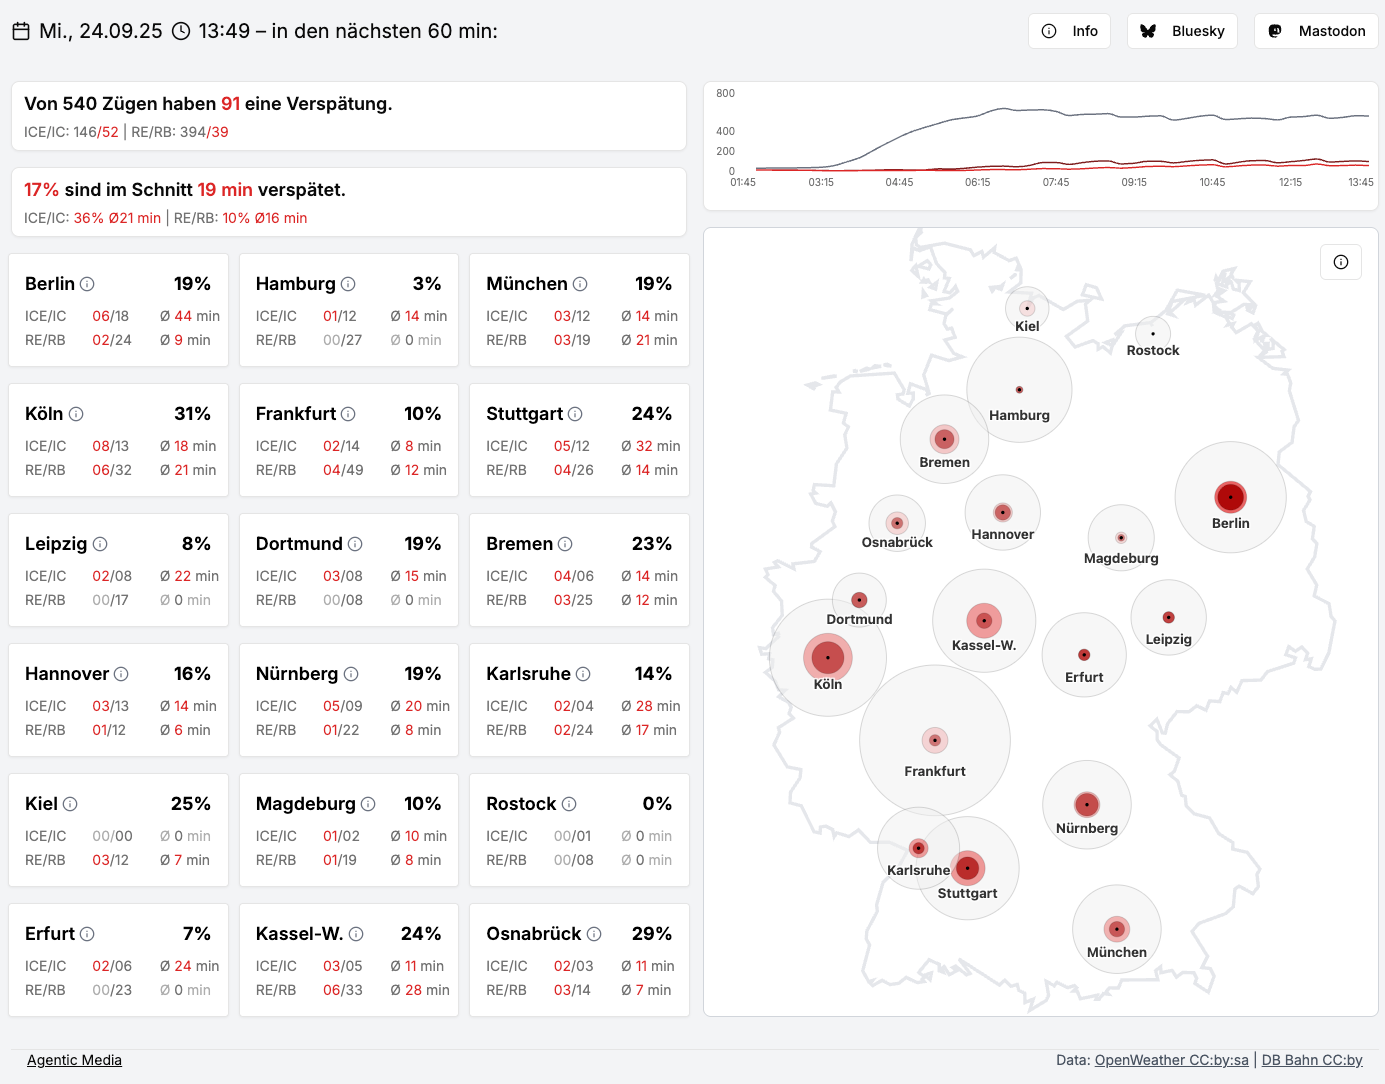The image size is (1385, 1084).
Task: Click the Leipzig city card
Action: coord(119,570)
